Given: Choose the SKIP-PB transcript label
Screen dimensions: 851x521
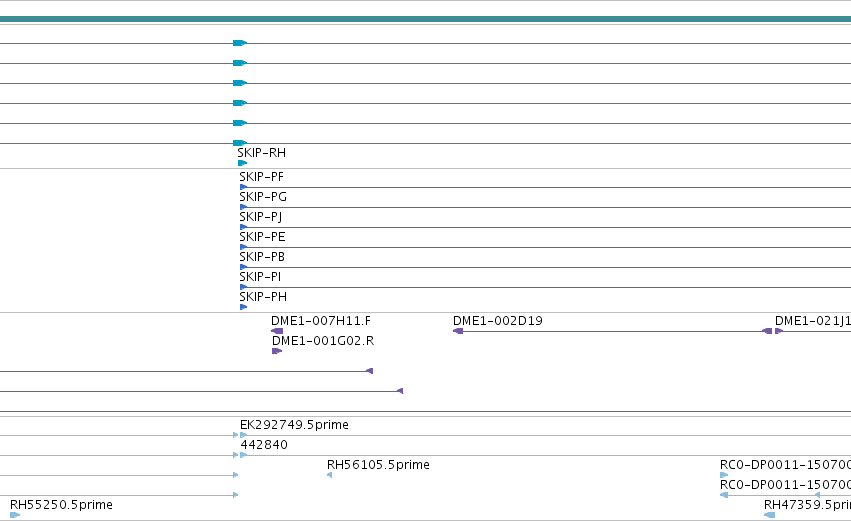Looking at the screenshot, I should (x=262, y=257).
